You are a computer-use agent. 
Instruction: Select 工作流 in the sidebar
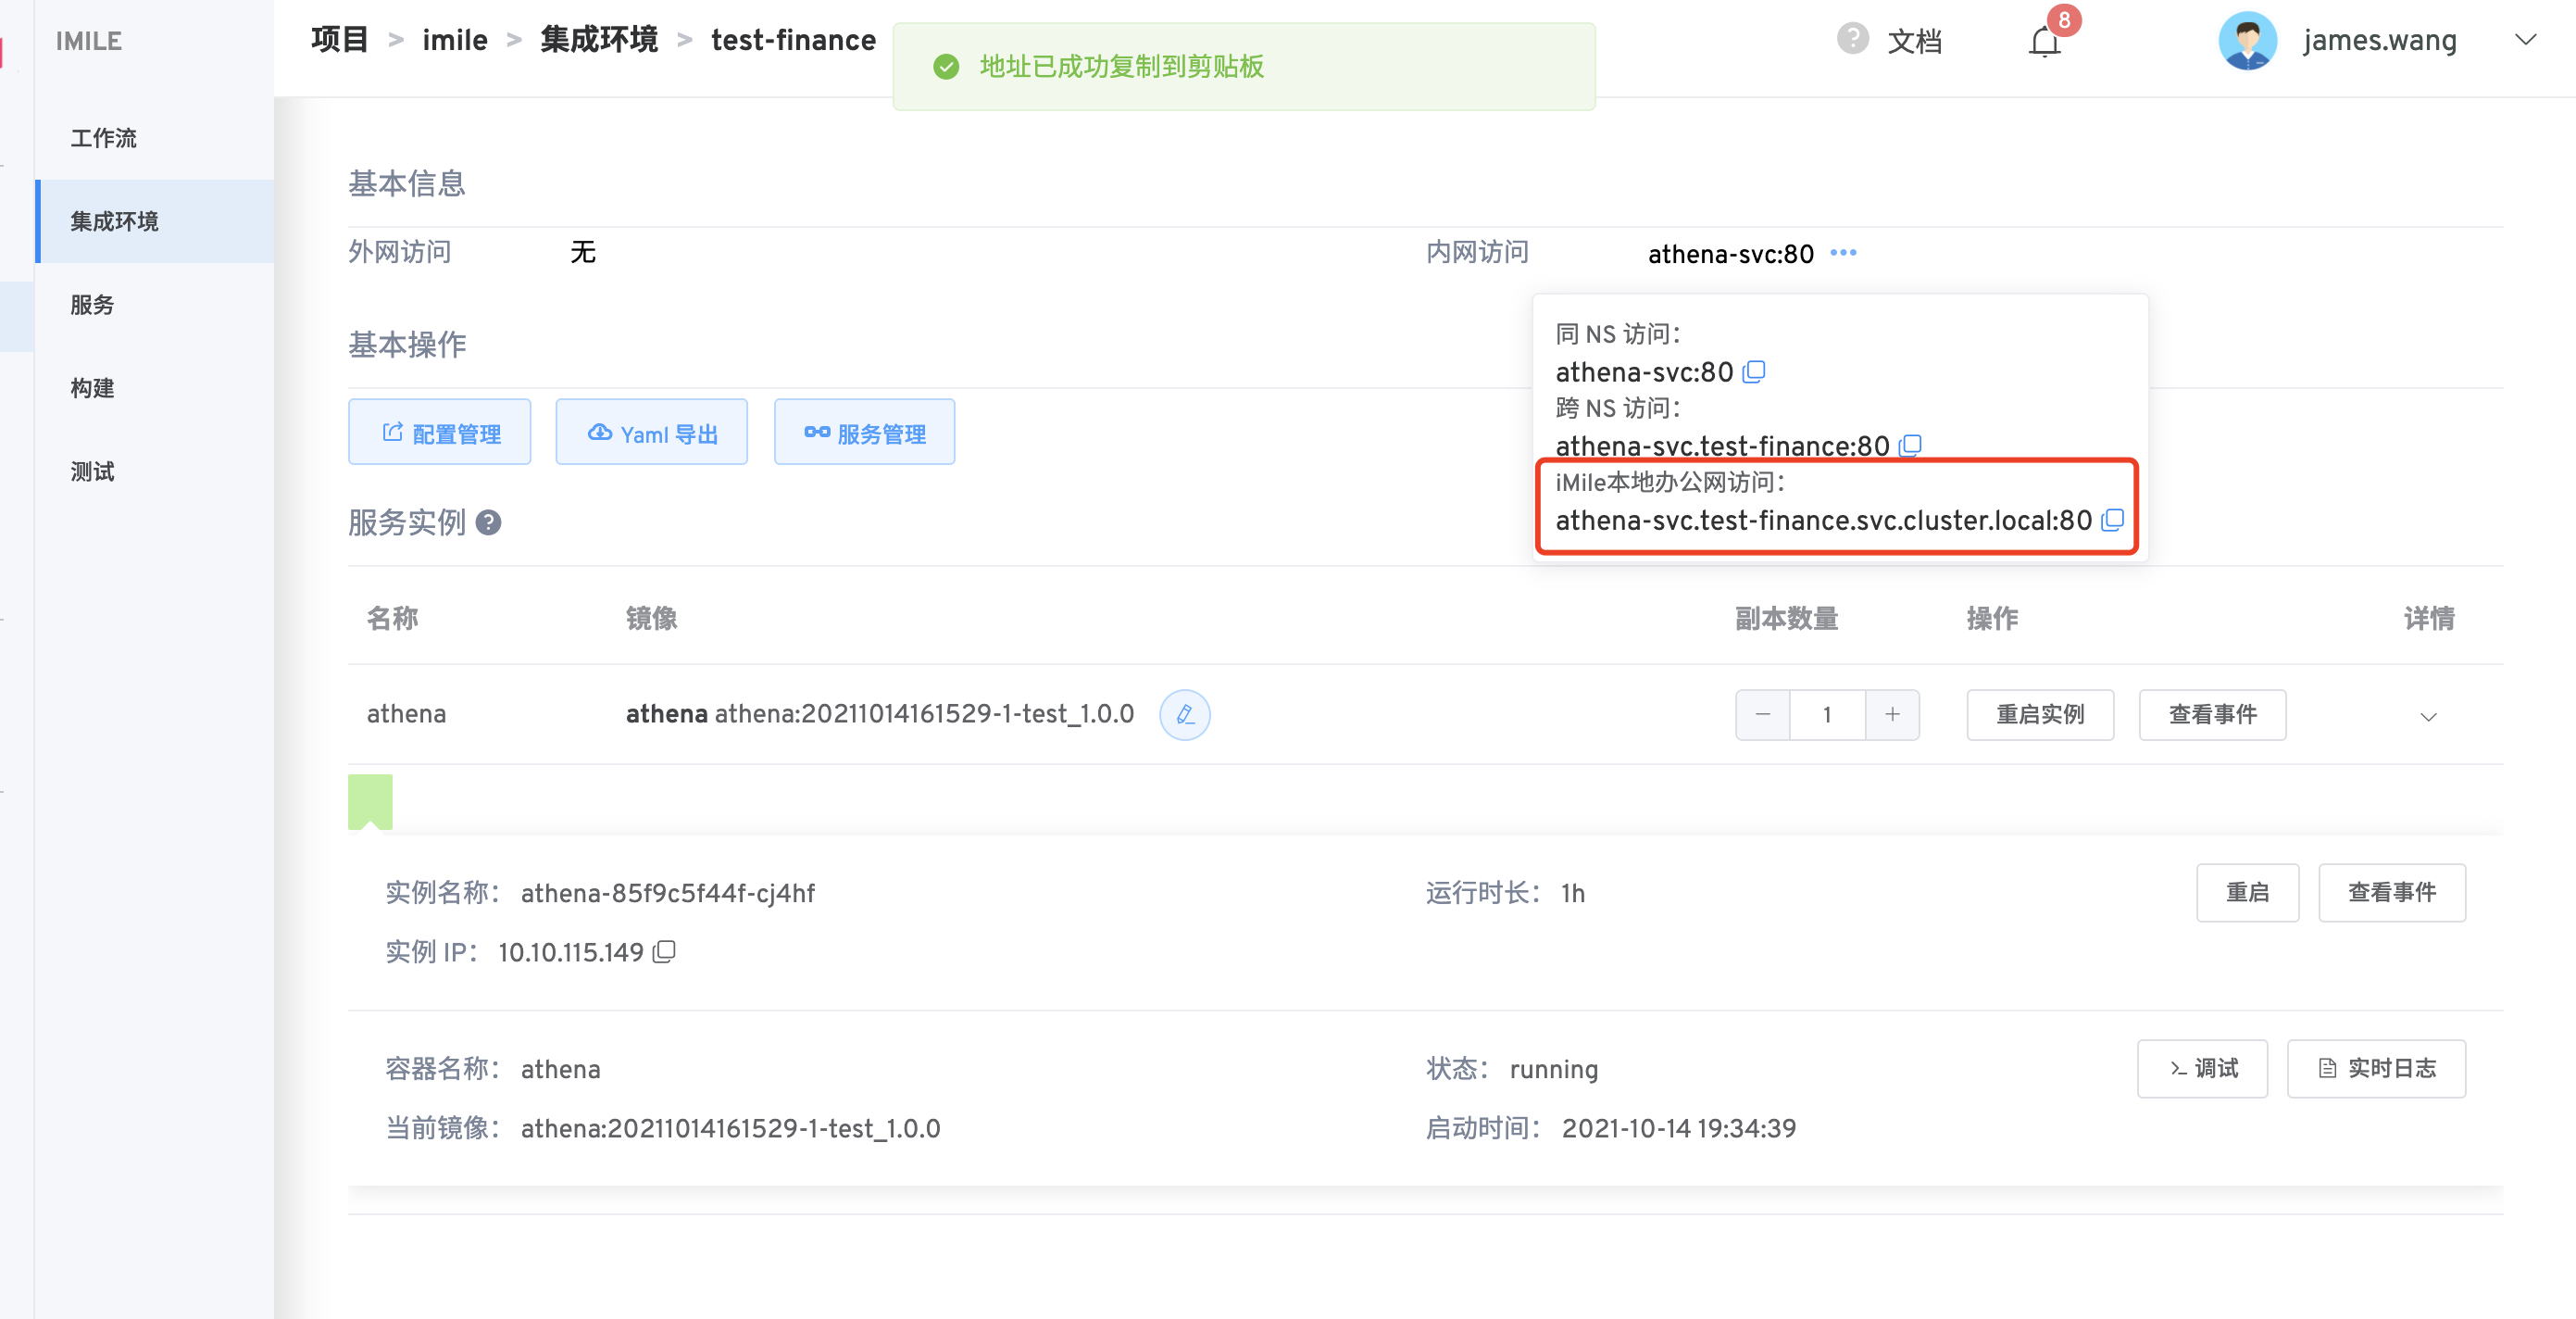(x=104, y=138)
